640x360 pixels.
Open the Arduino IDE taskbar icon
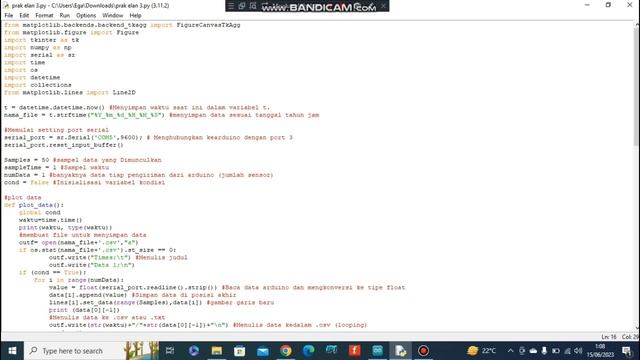click(x=378, y=351)
